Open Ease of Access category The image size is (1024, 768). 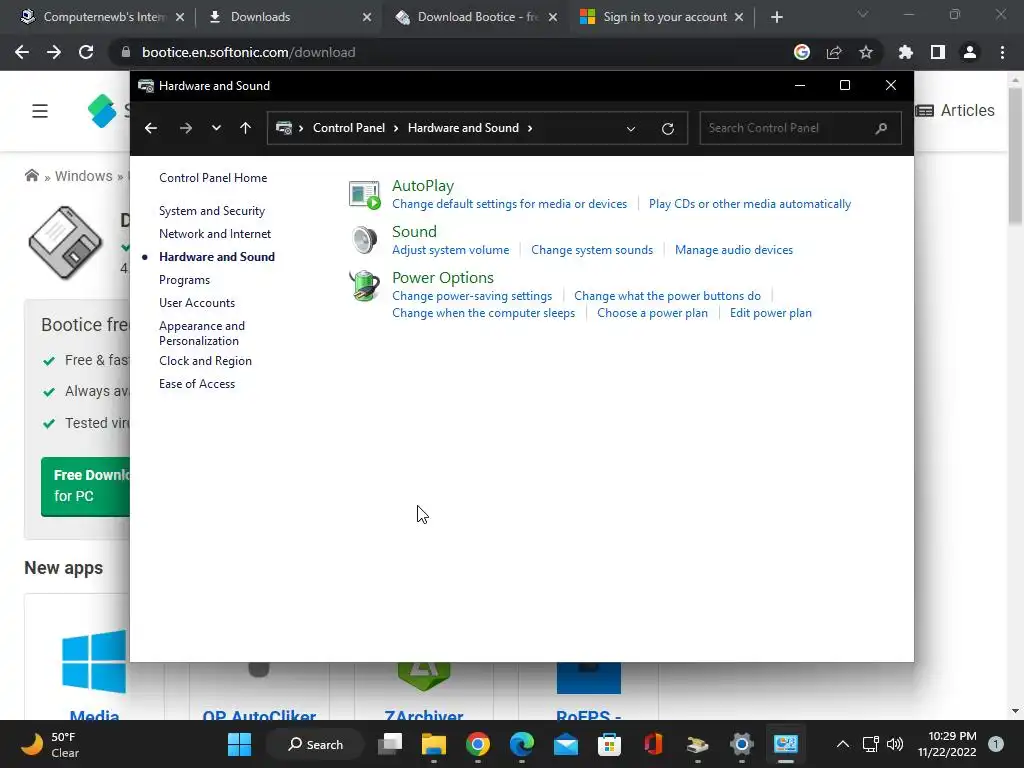tap(197, 383)
